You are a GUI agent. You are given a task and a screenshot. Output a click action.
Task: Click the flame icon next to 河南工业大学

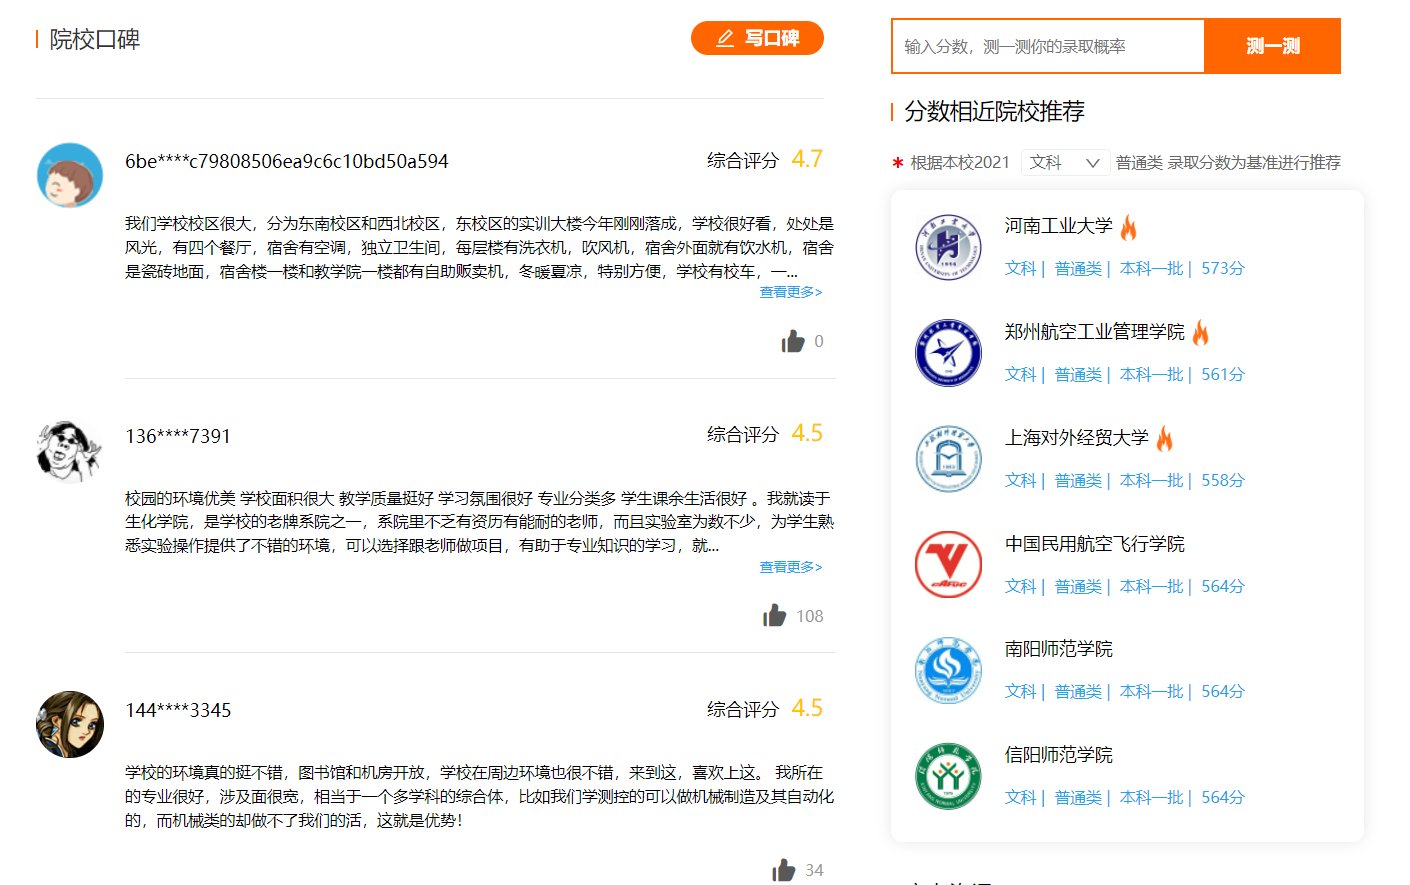click(x=1129, y=225)
